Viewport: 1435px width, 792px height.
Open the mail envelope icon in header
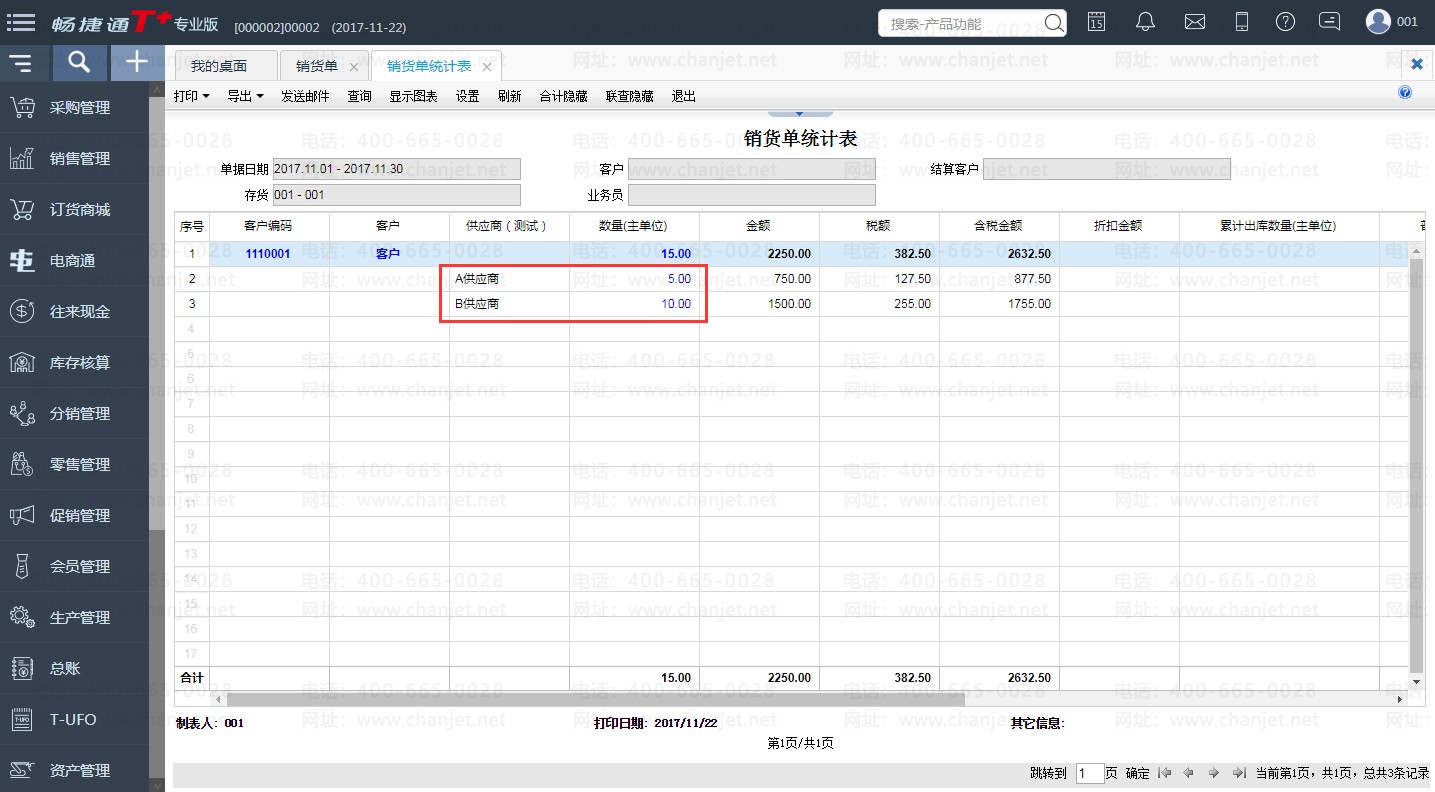[x=1194, y=21]
